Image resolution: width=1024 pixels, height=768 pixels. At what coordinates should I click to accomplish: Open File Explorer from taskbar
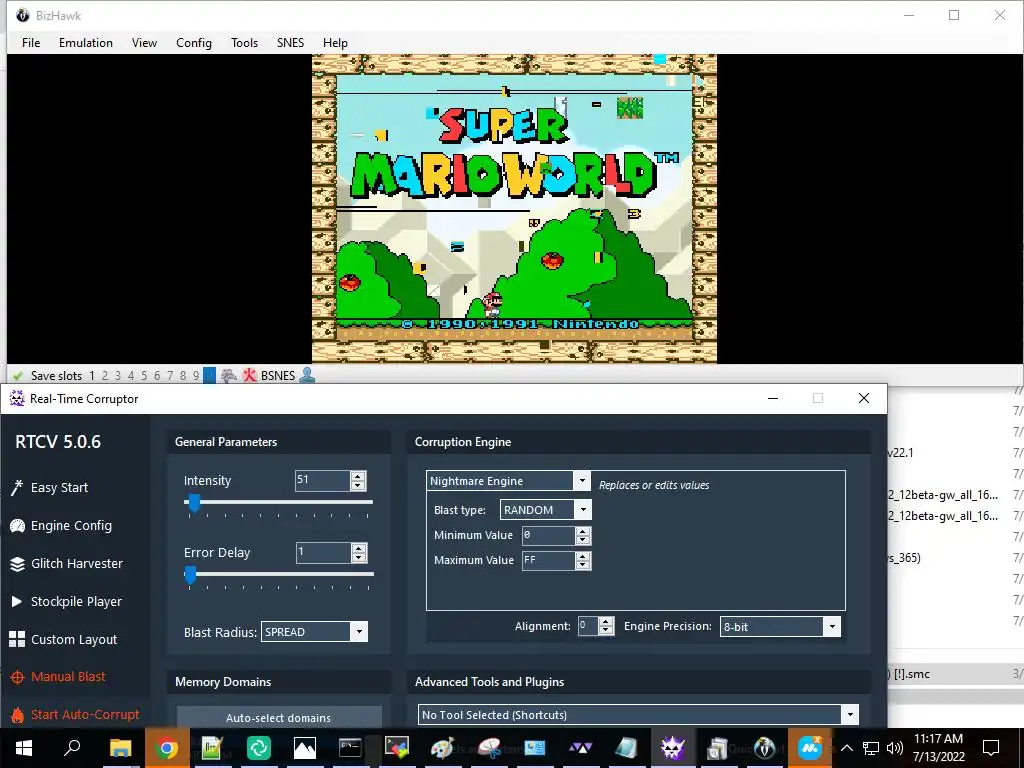coord(120,747)
